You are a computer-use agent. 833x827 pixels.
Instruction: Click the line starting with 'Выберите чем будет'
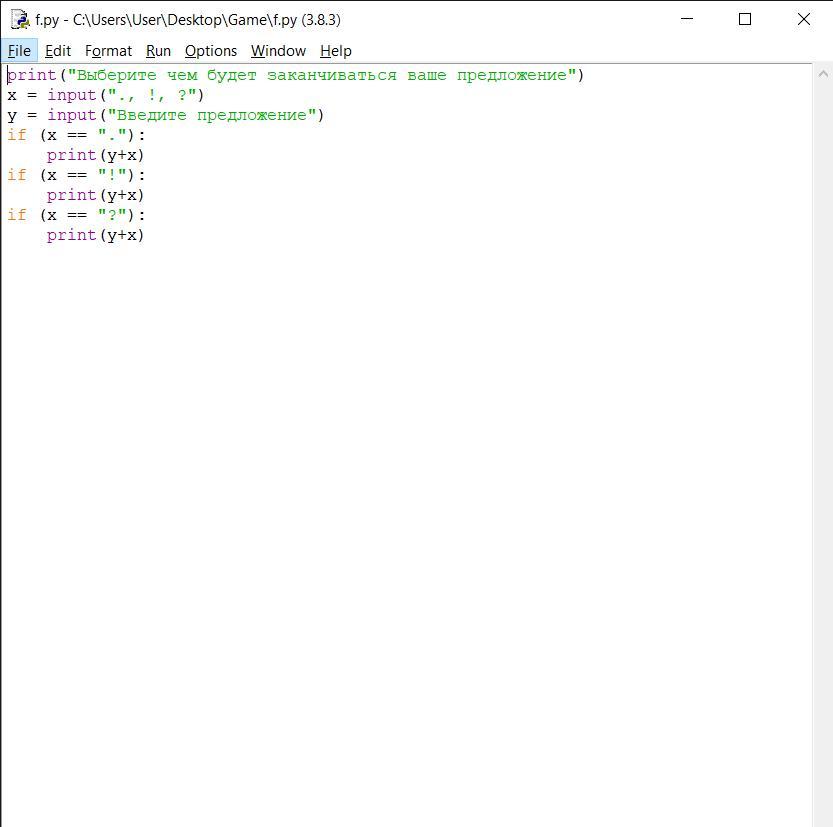click(295, 75)
